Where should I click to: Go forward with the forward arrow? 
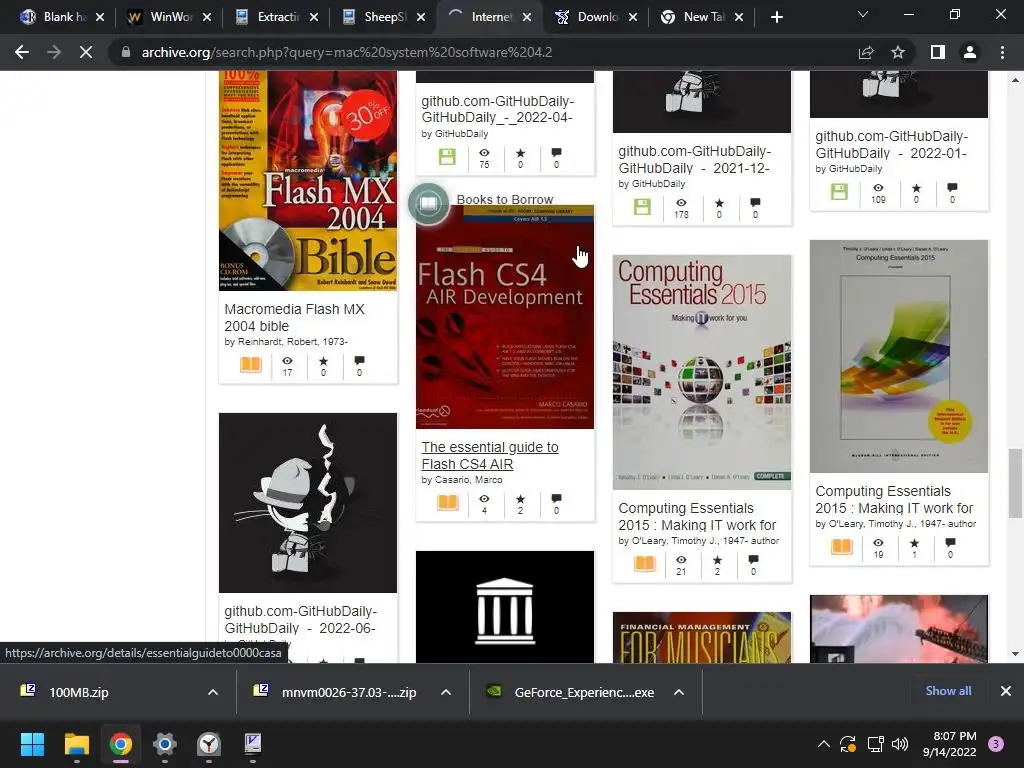click(54, 52)
